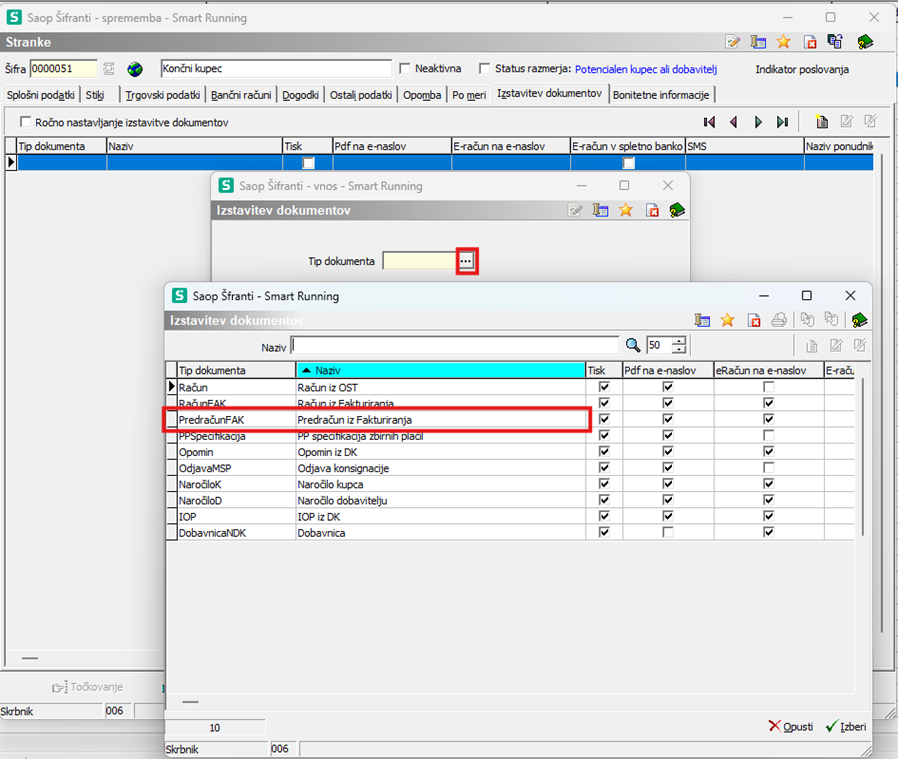This screenshot has width=898, height=759.
Task: Sort list by Naziv column header
Action: point(440,370)
